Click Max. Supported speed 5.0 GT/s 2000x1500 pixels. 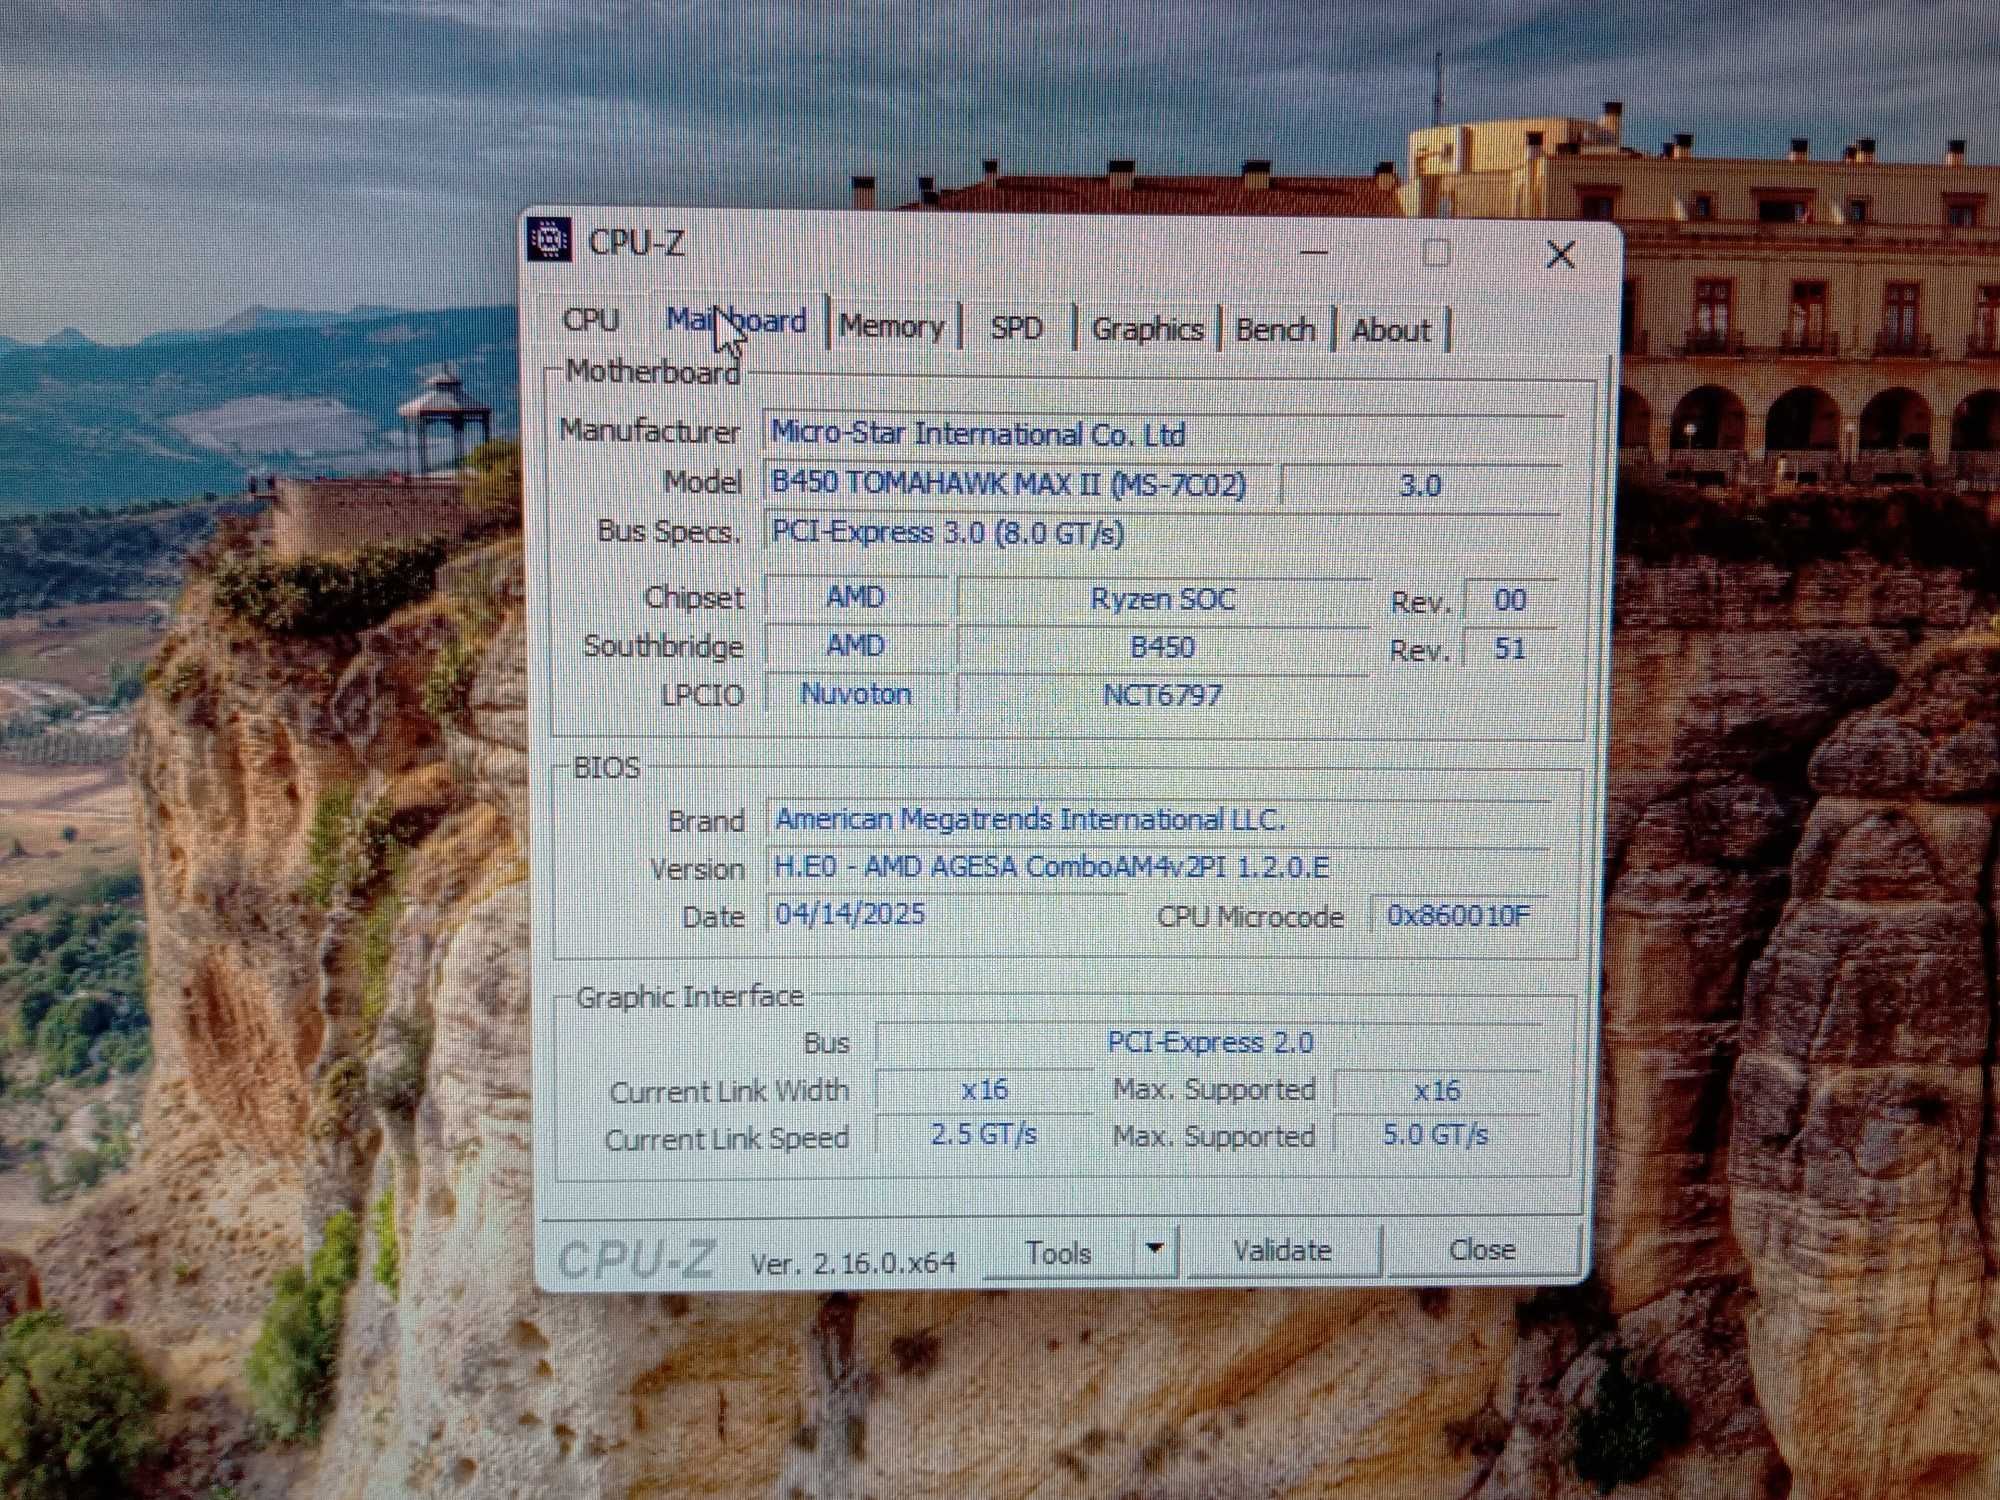[1437, 1135]
